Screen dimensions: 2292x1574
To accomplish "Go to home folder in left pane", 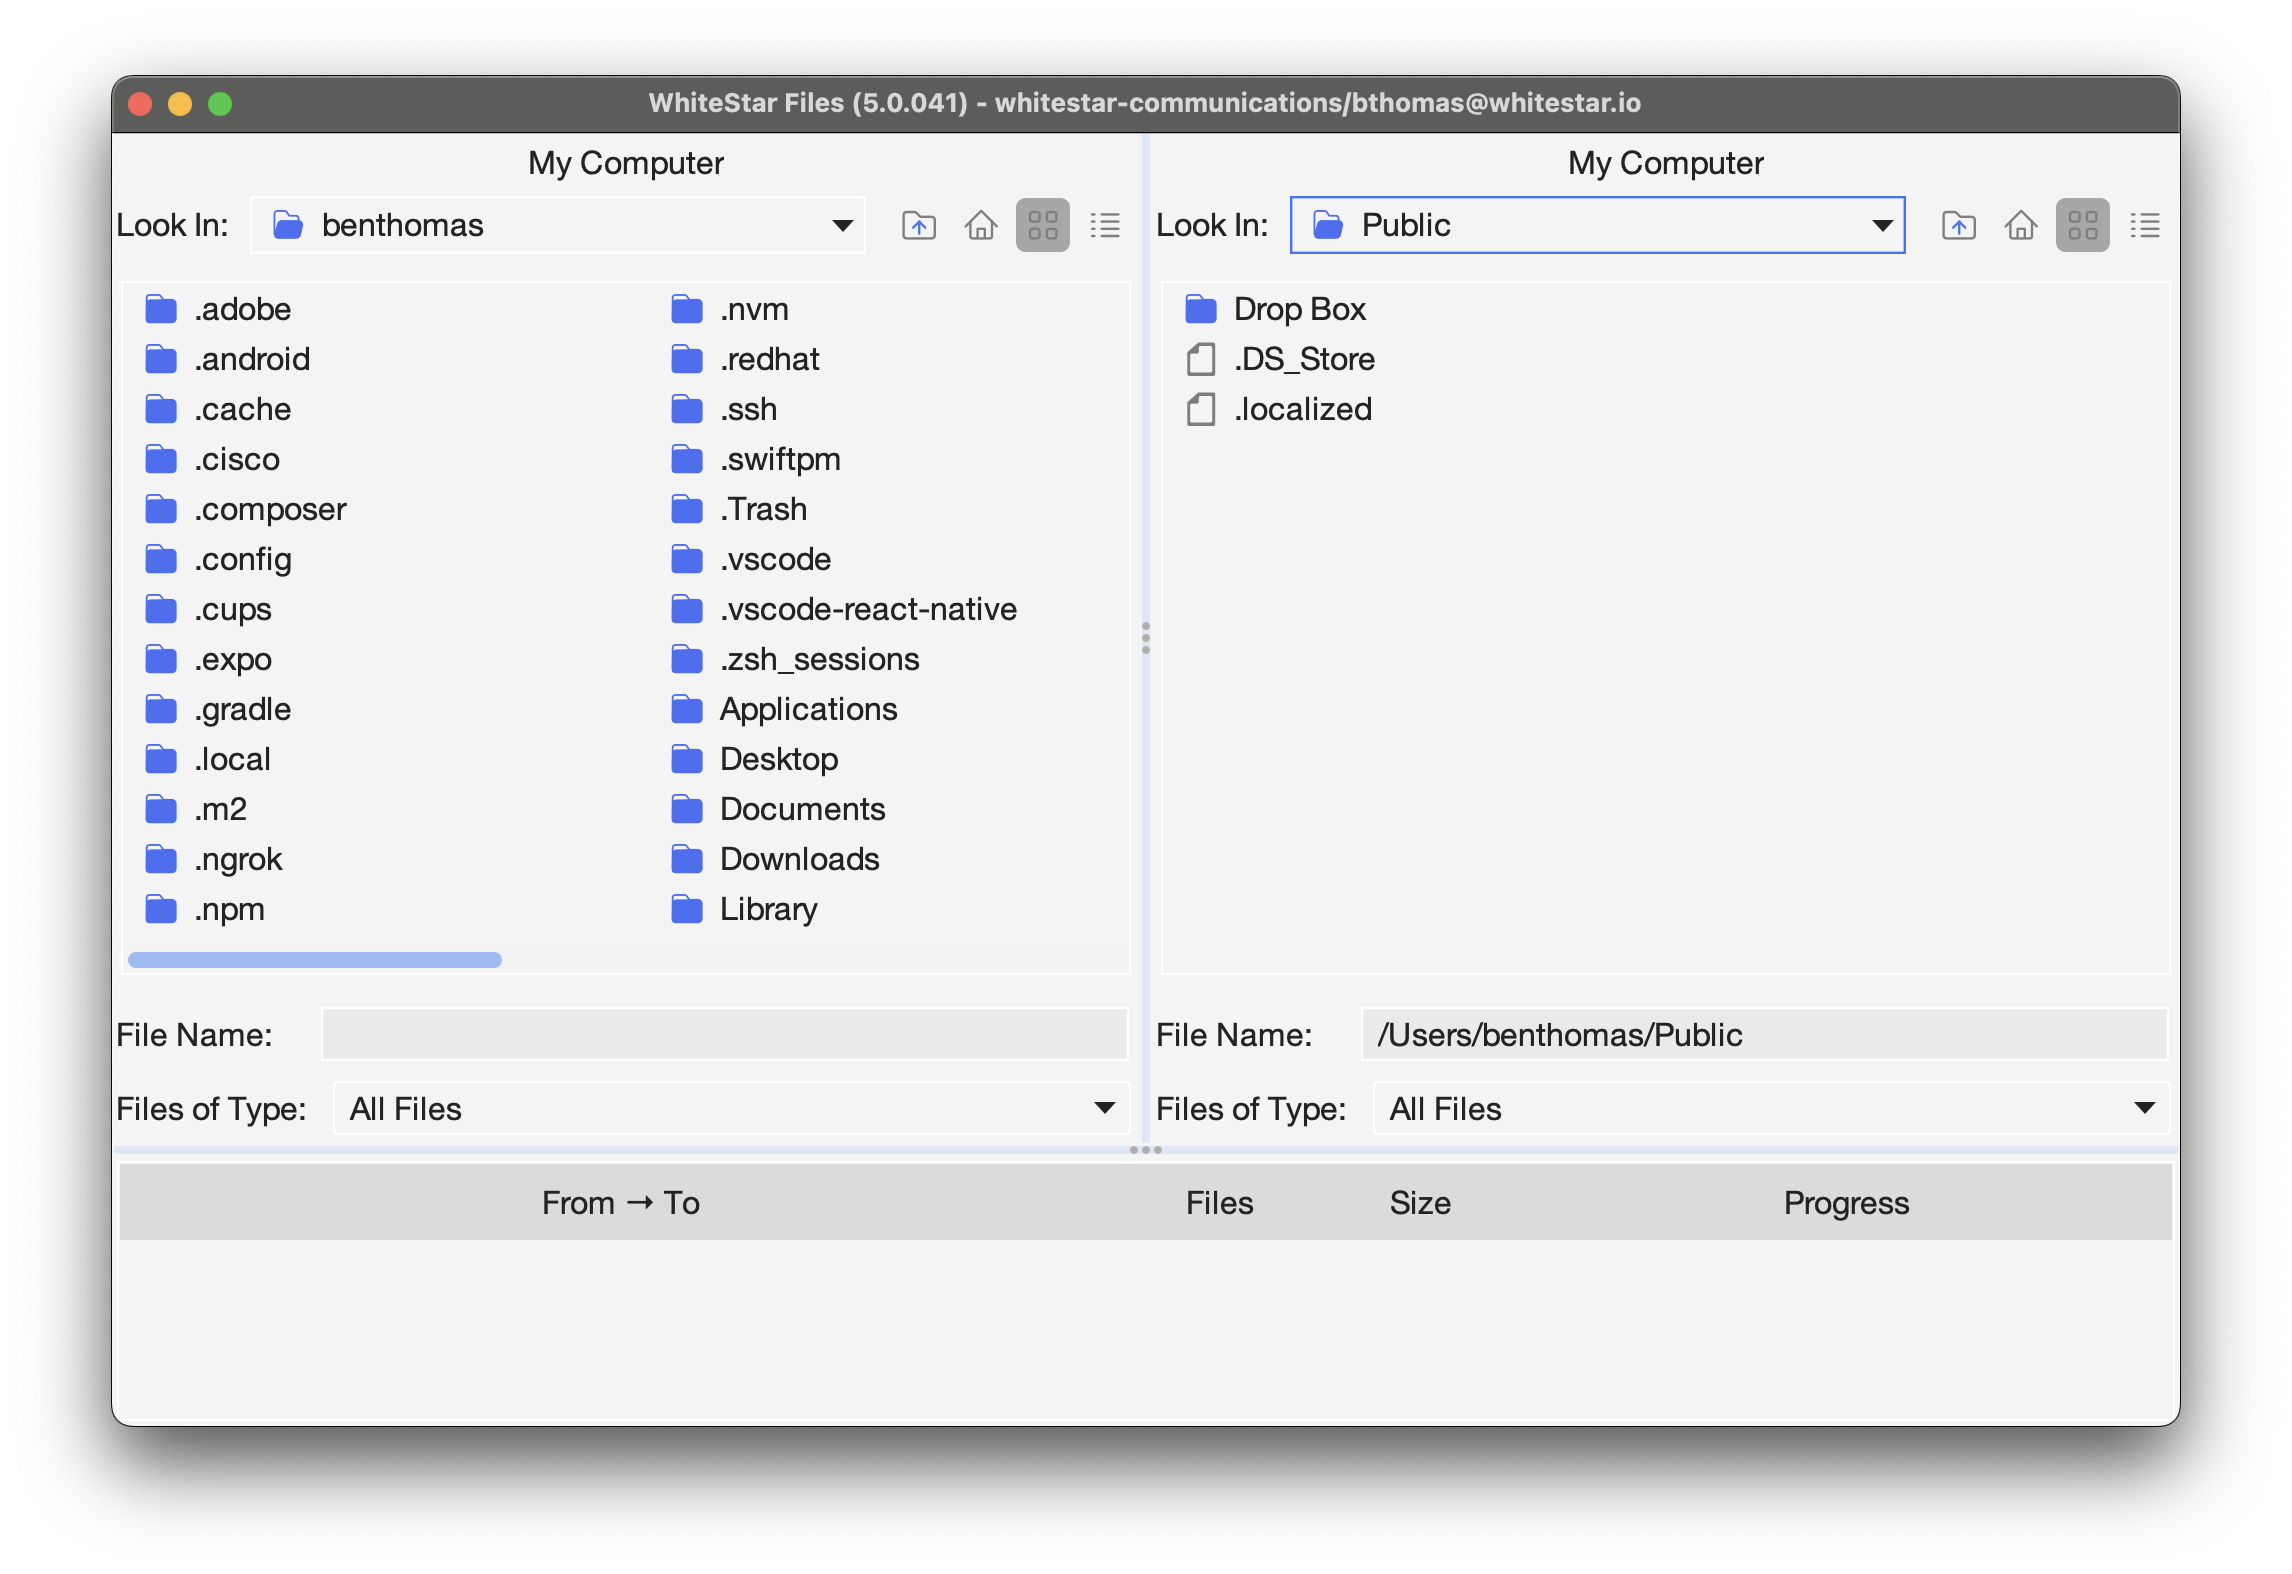I will (981, 225).
